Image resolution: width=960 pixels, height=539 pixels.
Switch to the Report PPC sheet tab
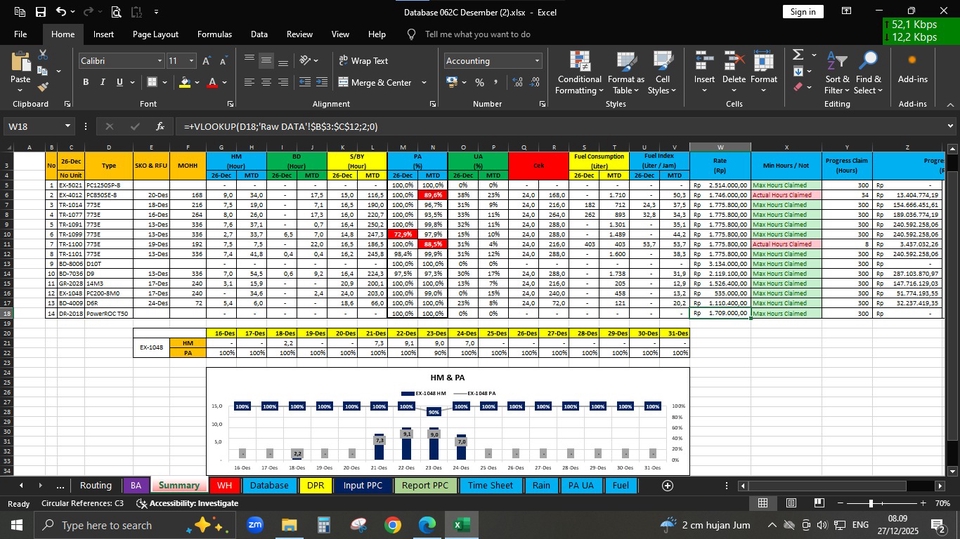coord(425,485)
